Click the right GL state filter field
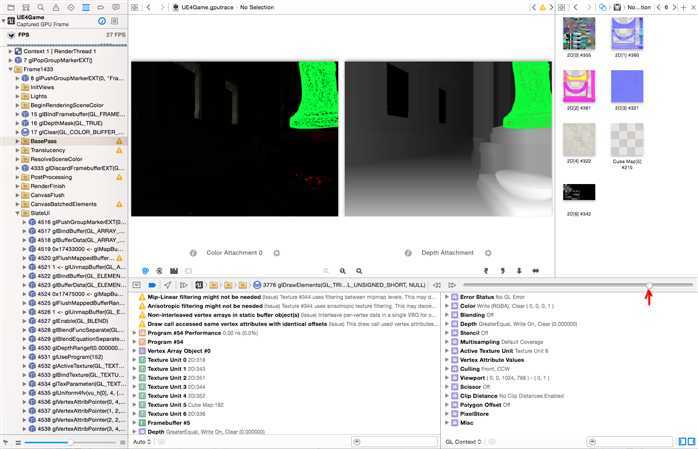The width and height of the screenshot is (698, 449). (x=629, y=442)
